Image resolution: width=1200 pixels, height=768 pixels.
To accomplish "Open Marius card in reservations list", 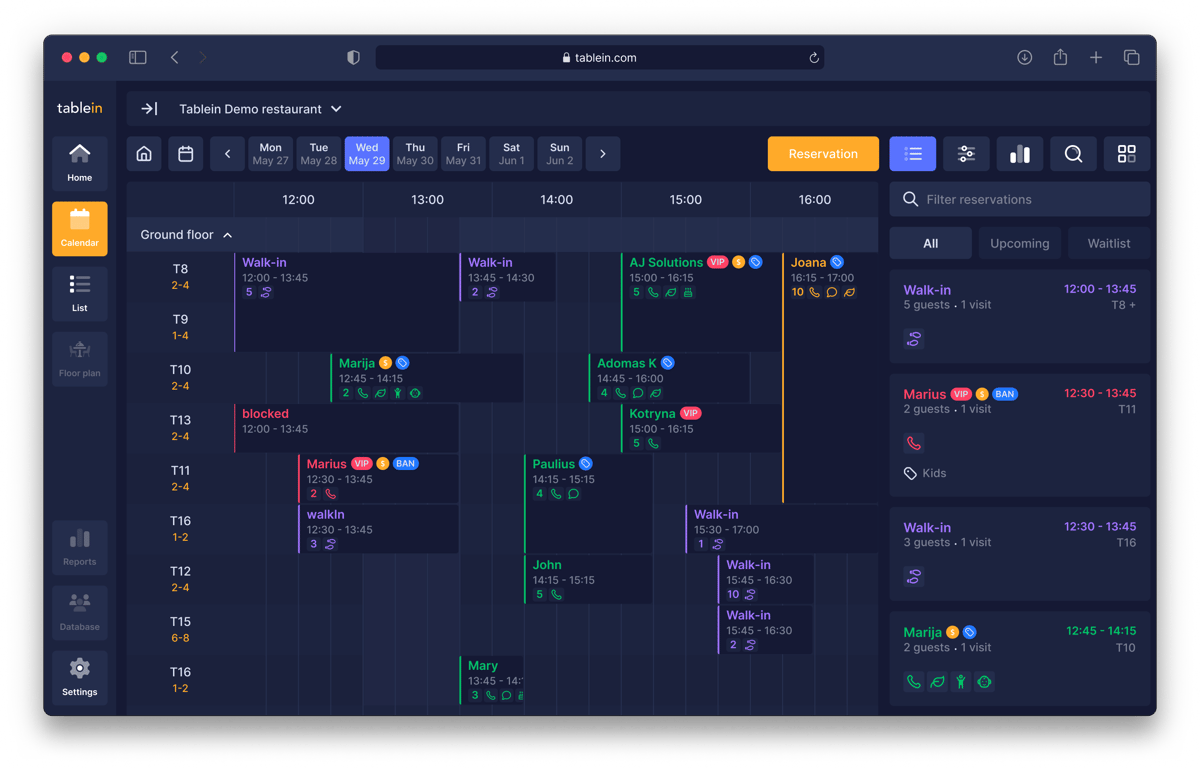I will tap(1020, 434).
